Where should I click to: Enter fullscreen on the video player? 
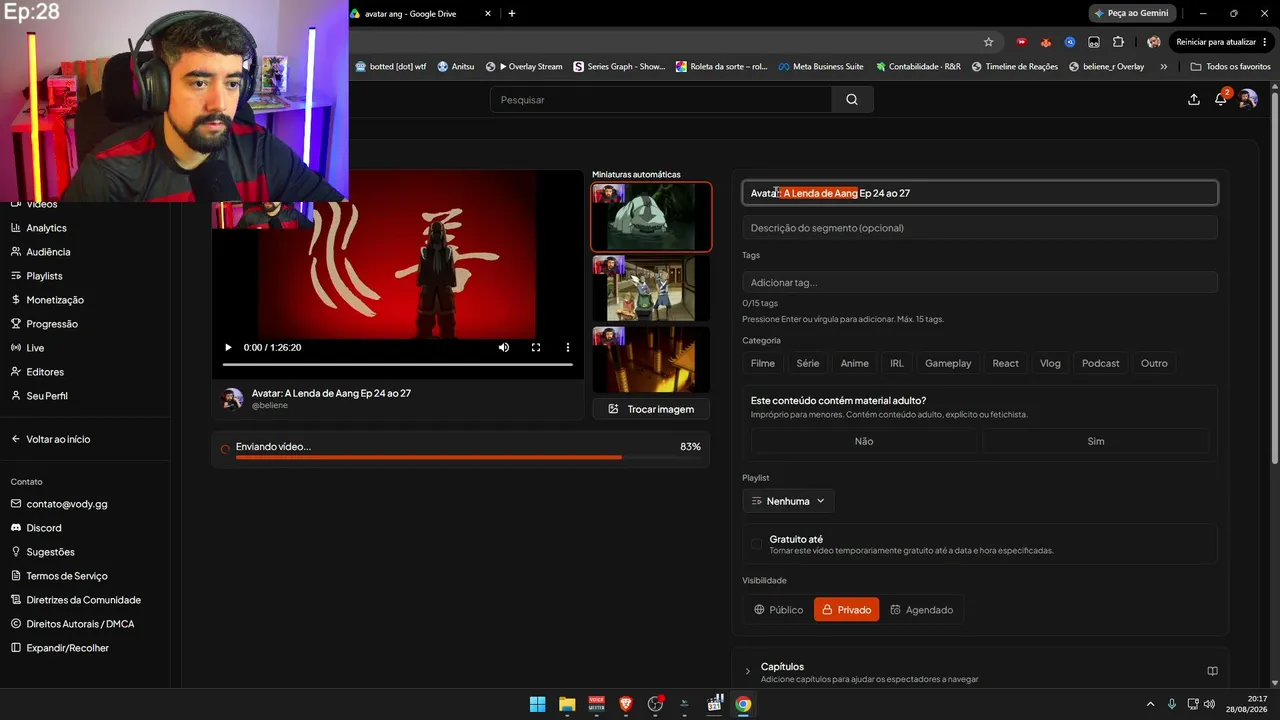536,347
